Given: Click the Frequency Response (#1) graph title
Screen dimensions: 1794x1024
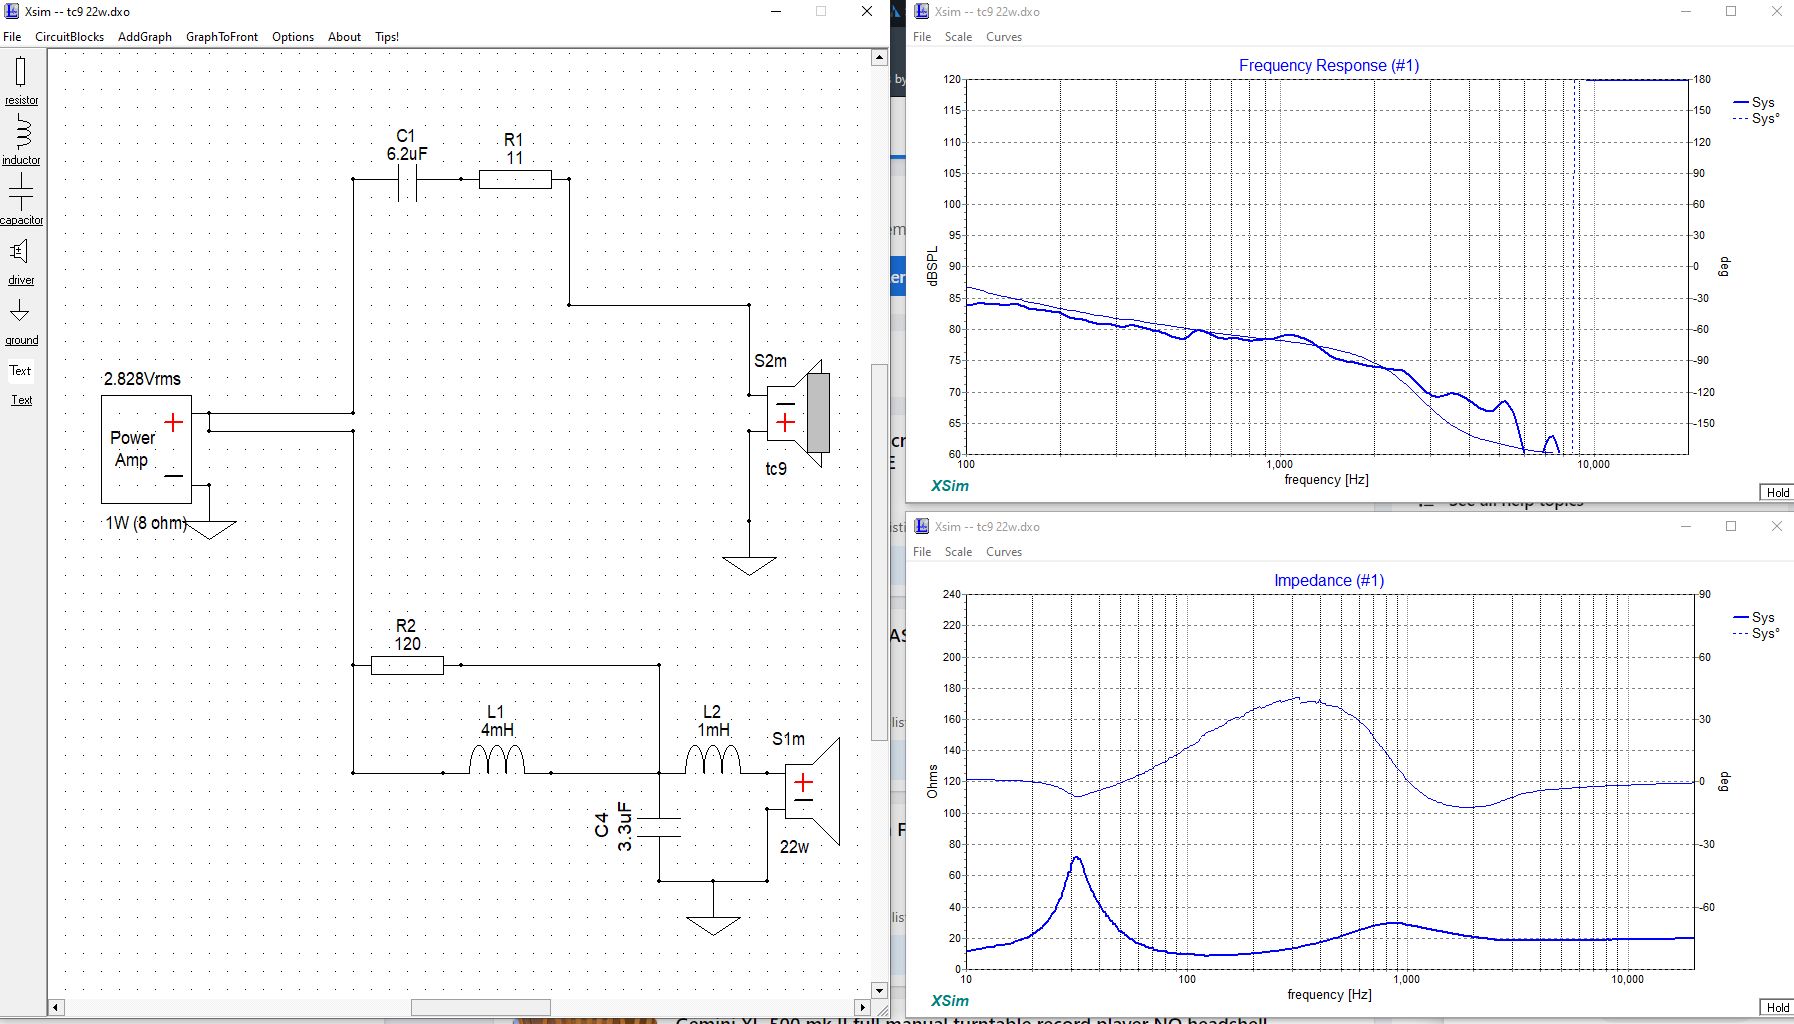Looking at the screenshot, I should tap(1329, 65).
